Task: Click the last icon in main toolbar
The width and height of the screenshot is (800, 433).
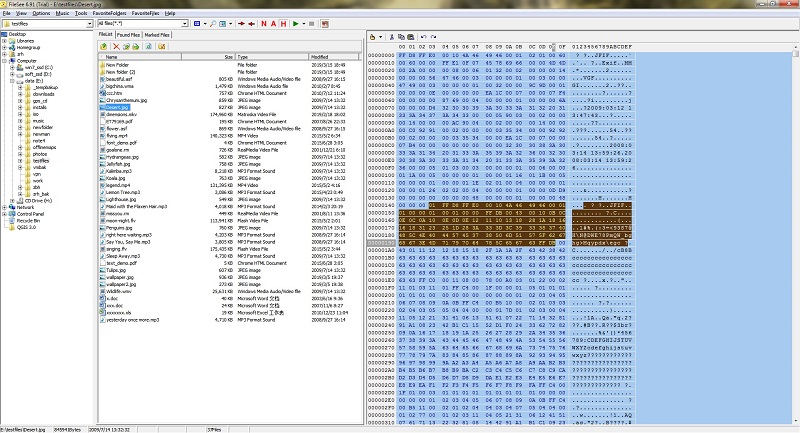Action: 325,24
